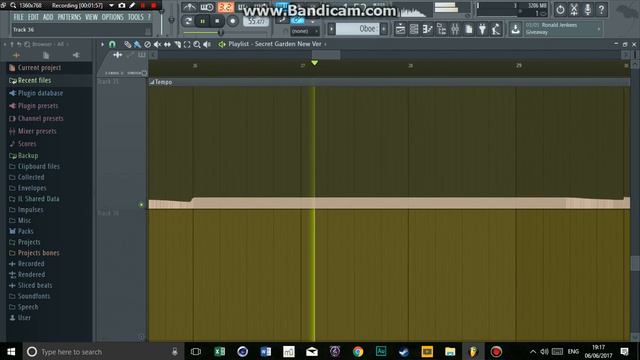The width and height of the screenshot is (640, 360).
Task: Open the playlist options arrow menu
Action: (102, 44)
